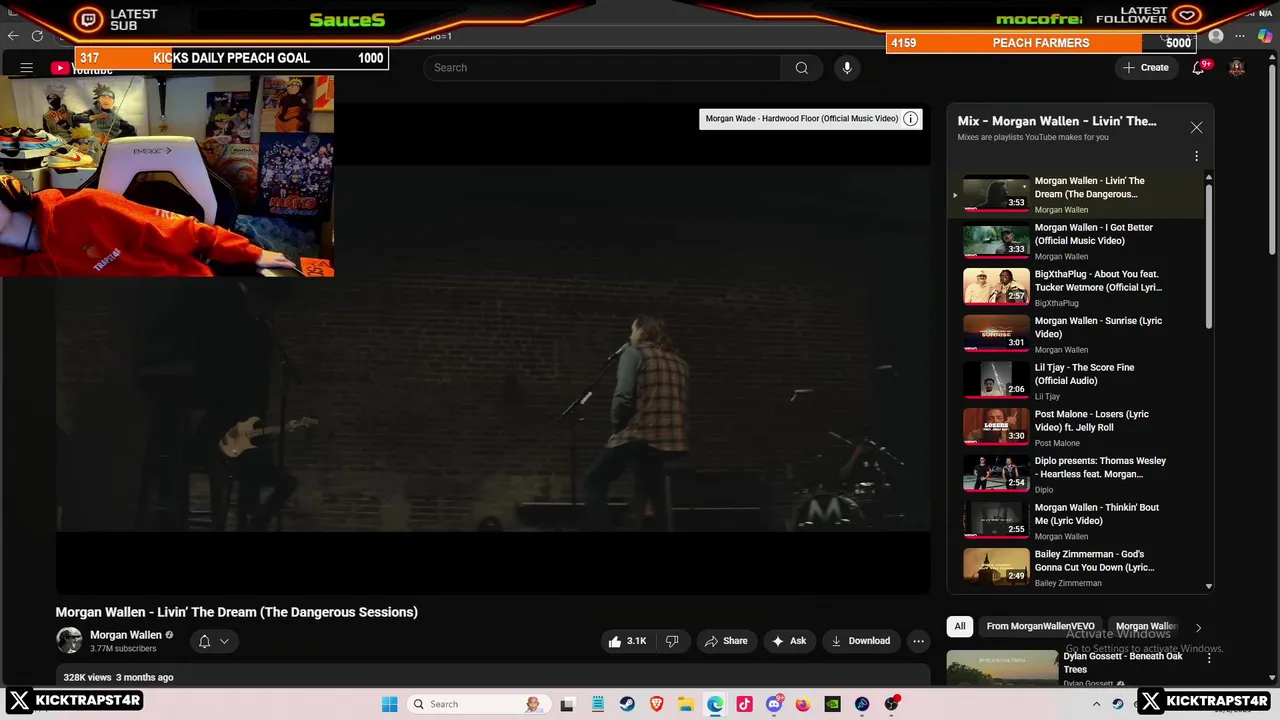The width and height of the screenshot is (1280, 720).
Task: Open Task View from the taskbar
Action: click(x=567, y=704)
